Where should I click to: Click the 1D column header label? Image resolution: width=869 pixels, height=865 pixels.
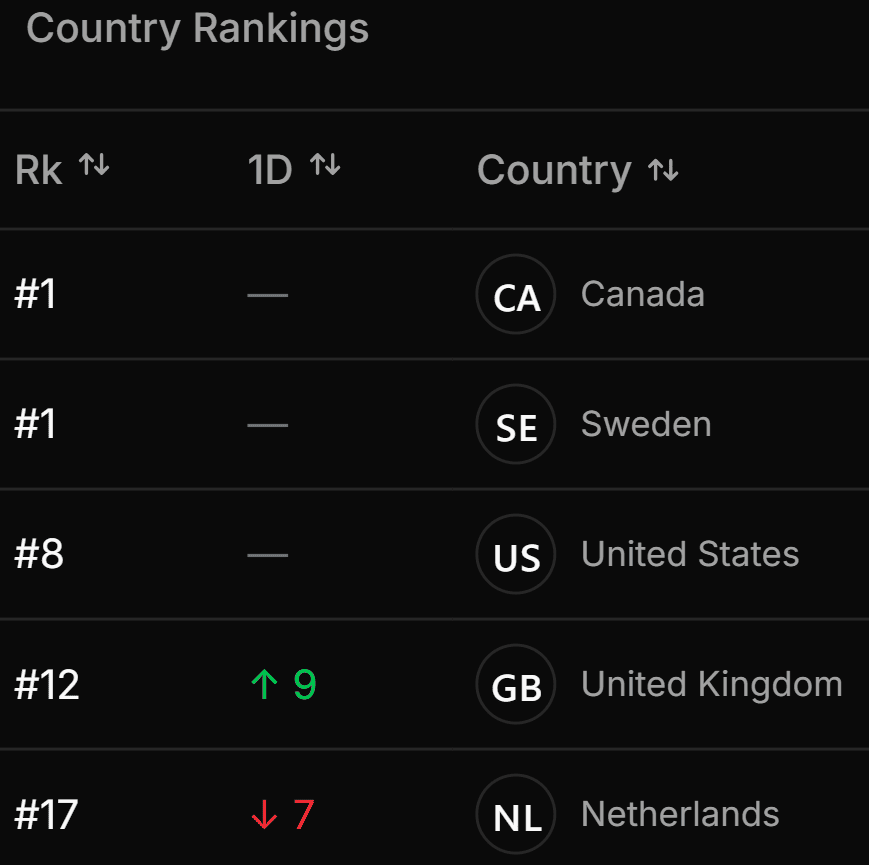point(270,170)
